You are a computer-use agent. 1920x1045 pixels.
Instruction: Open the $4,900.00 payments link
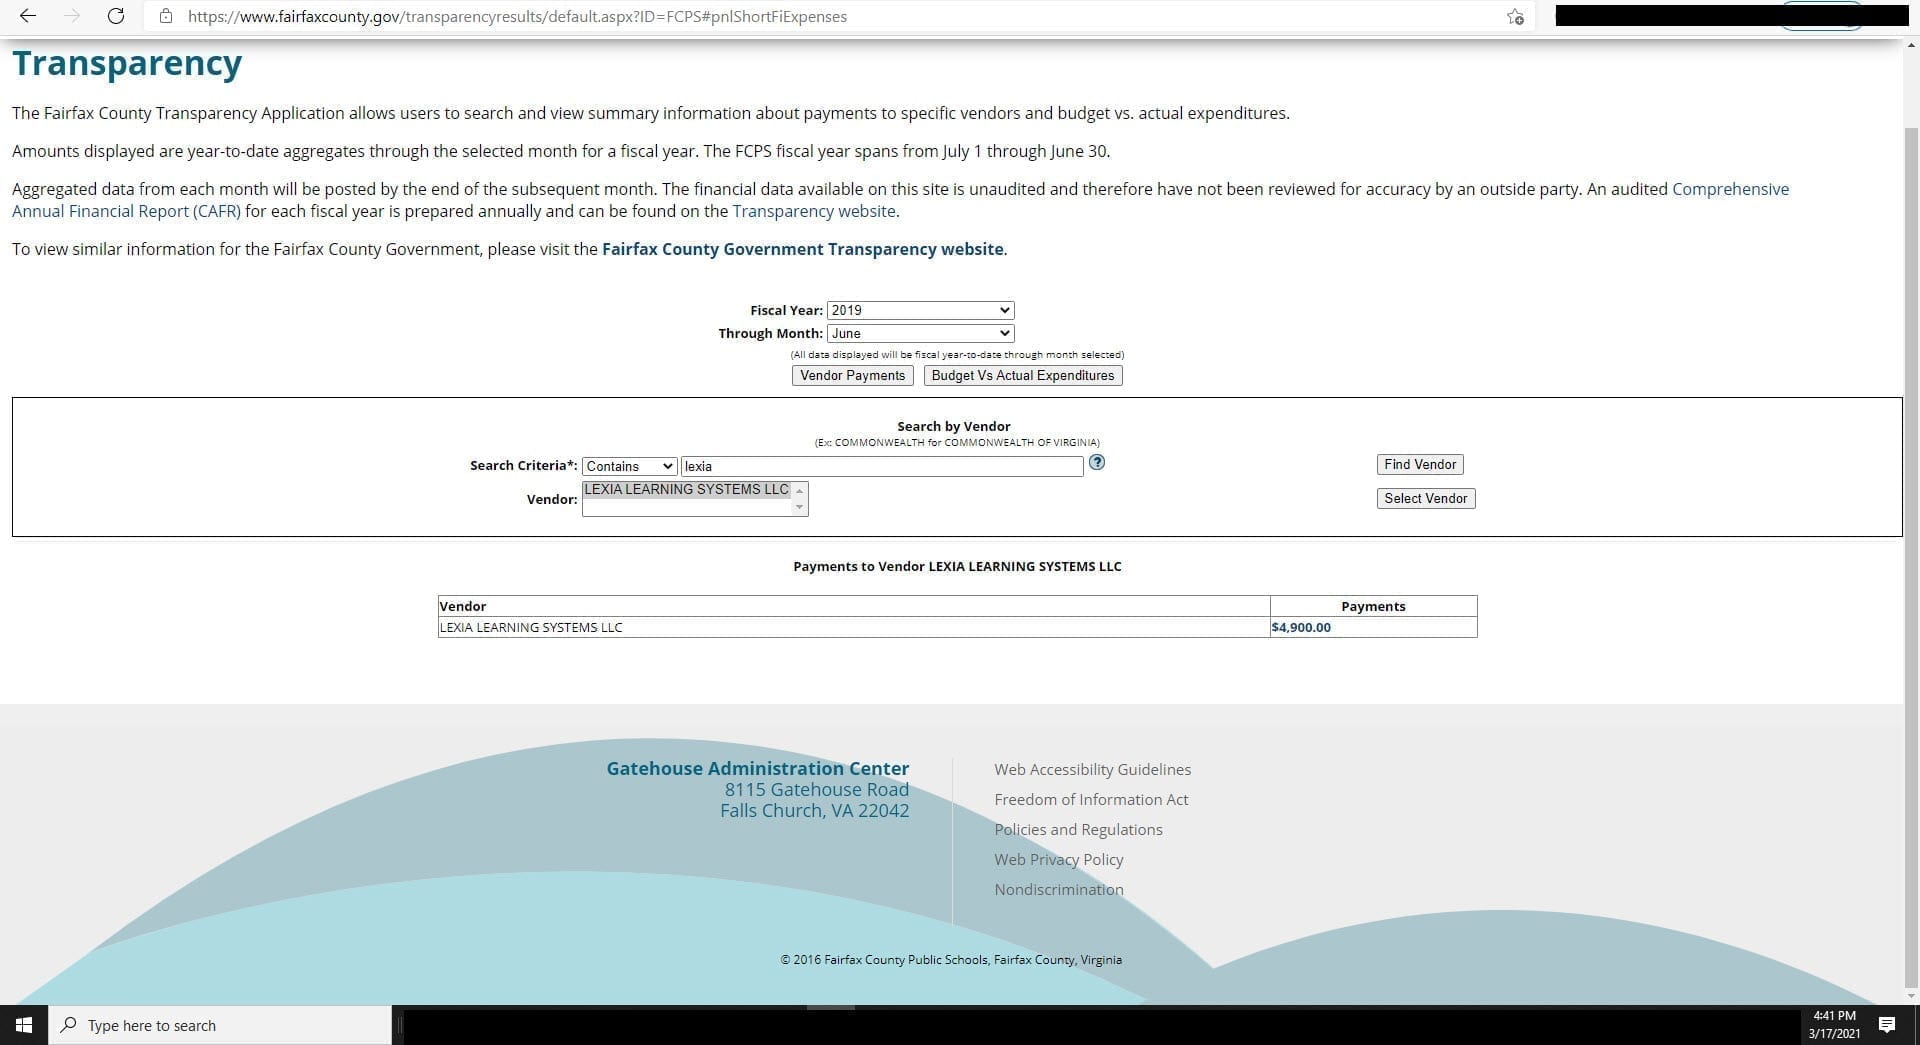click(1301, 627)
